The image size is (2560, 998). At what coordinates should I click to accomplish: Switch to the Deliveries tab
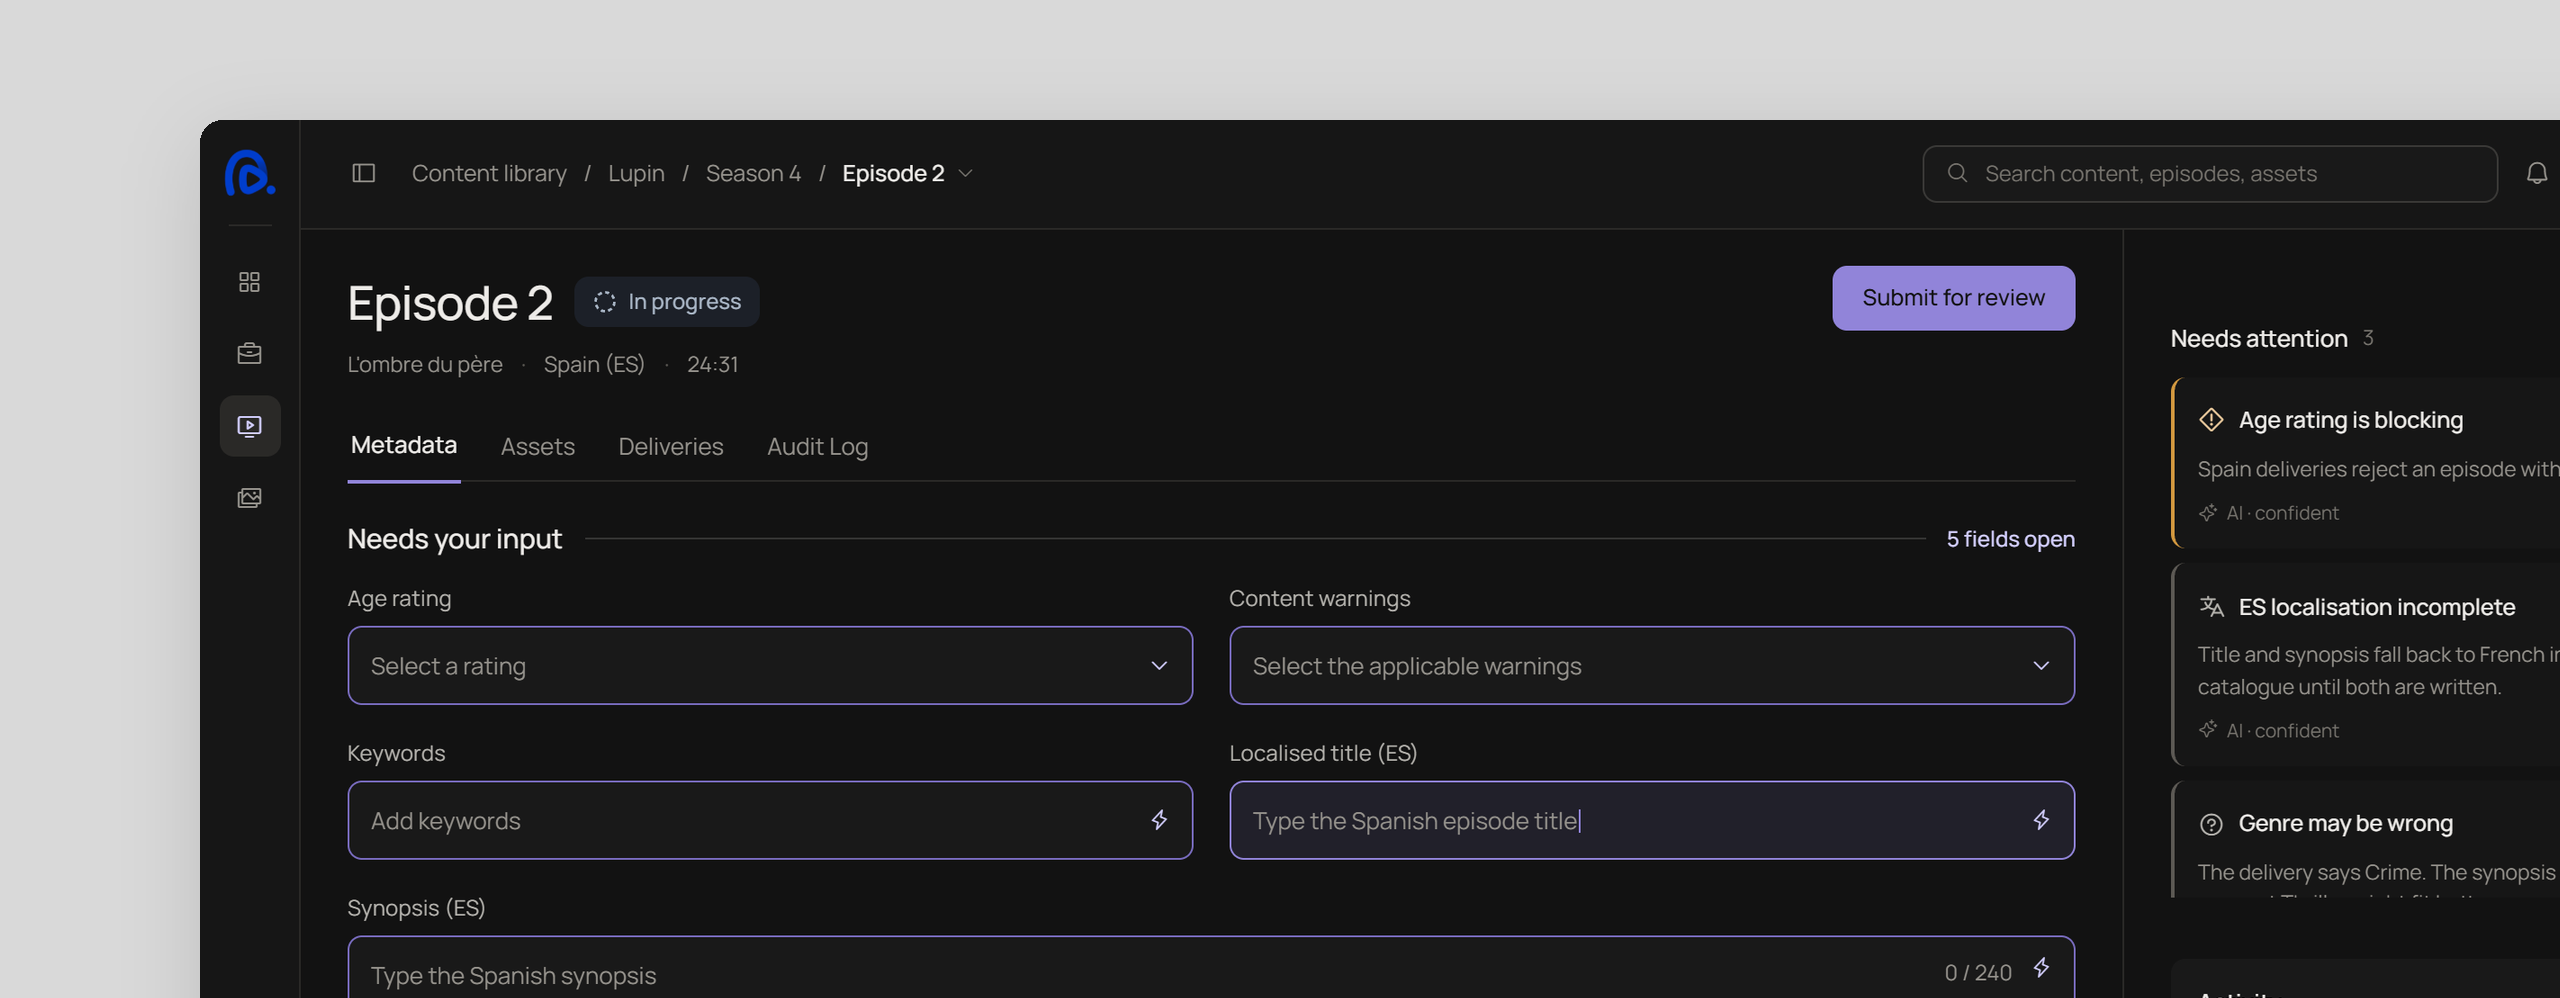click(x=671, y=447)
